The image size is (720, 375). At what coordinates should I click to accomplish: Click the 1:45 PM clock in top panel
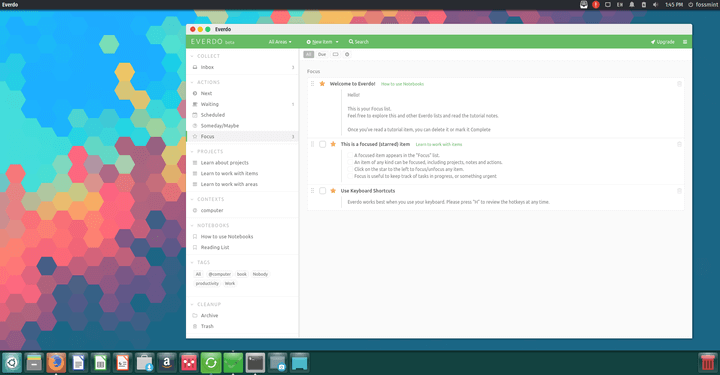(674, 5)
